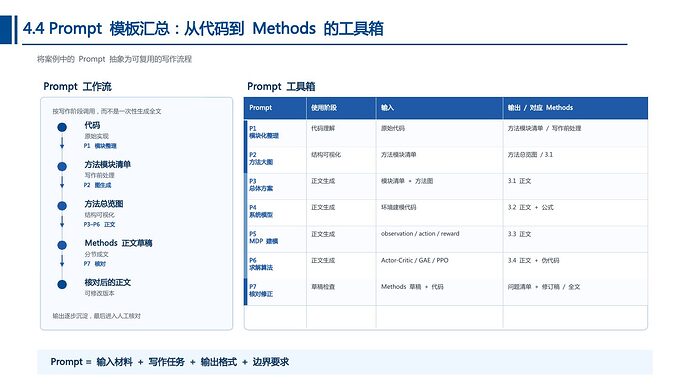The width and height of the screenshot is (690, 388).
Task: Click the '输入' table column header
Action: [387, 107]
